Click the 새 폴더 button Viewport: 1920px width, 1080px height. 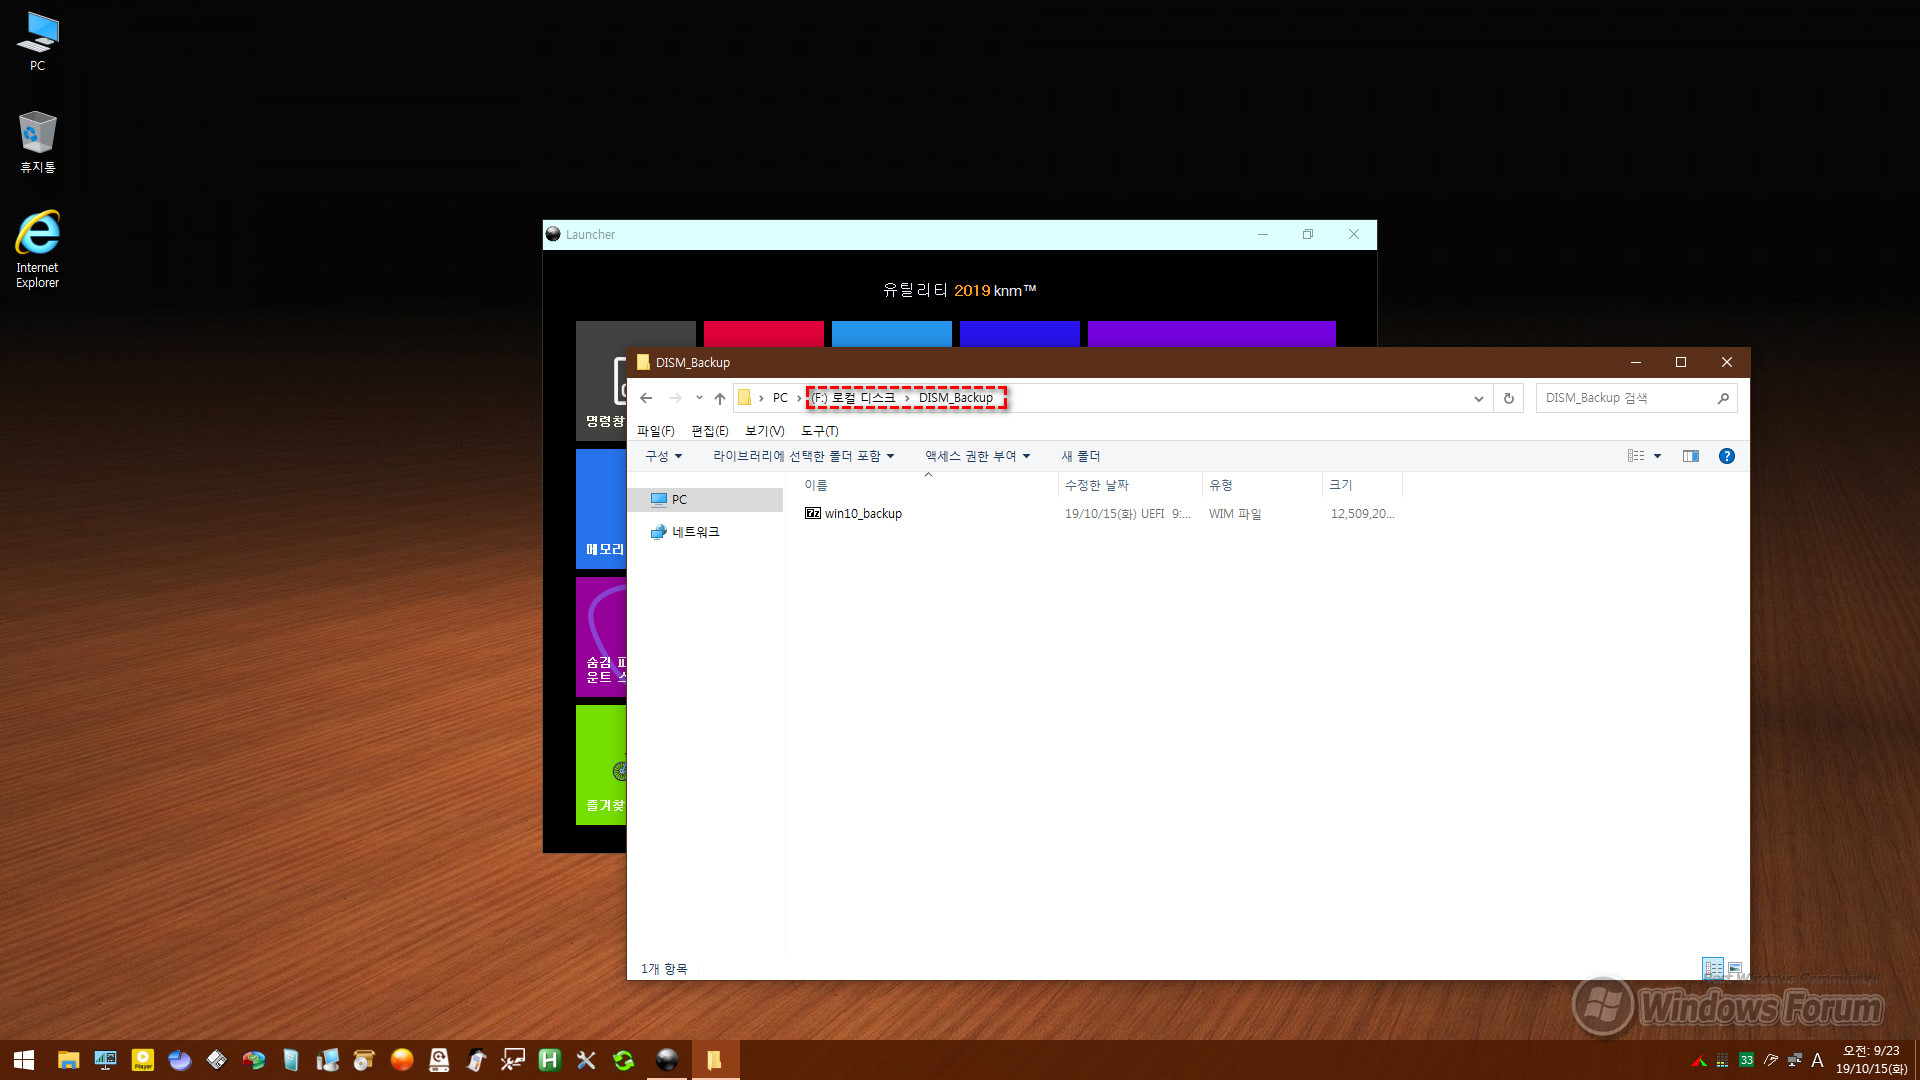[x=1081, y=456]
